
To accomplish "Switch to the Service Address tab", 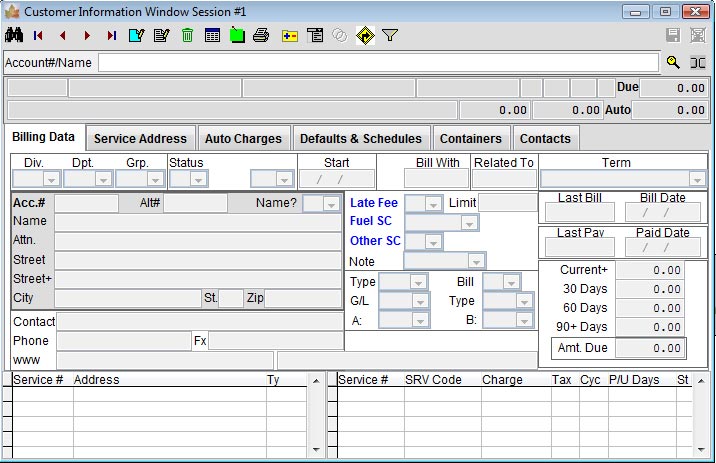I will (x=140, y=139).
